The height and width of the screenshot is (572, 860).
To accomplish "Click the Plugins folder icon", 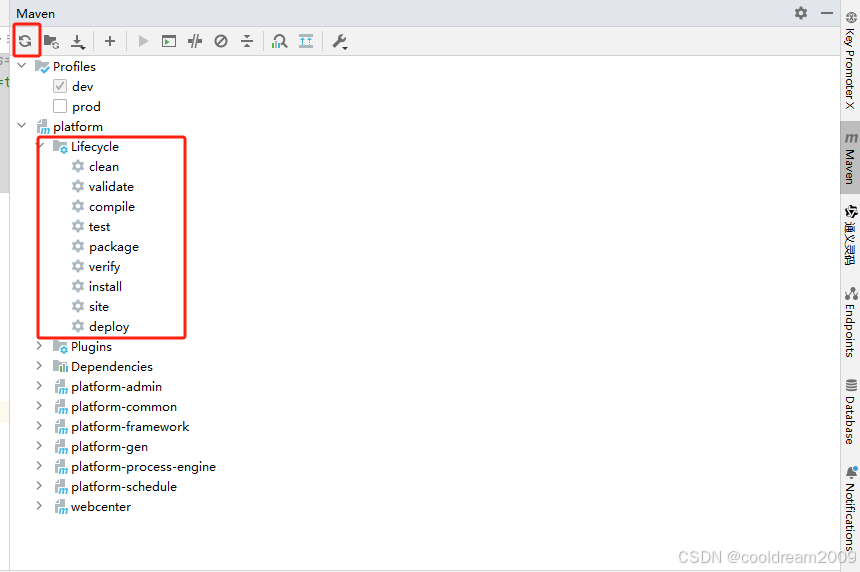I will click(x=60, y=347).
